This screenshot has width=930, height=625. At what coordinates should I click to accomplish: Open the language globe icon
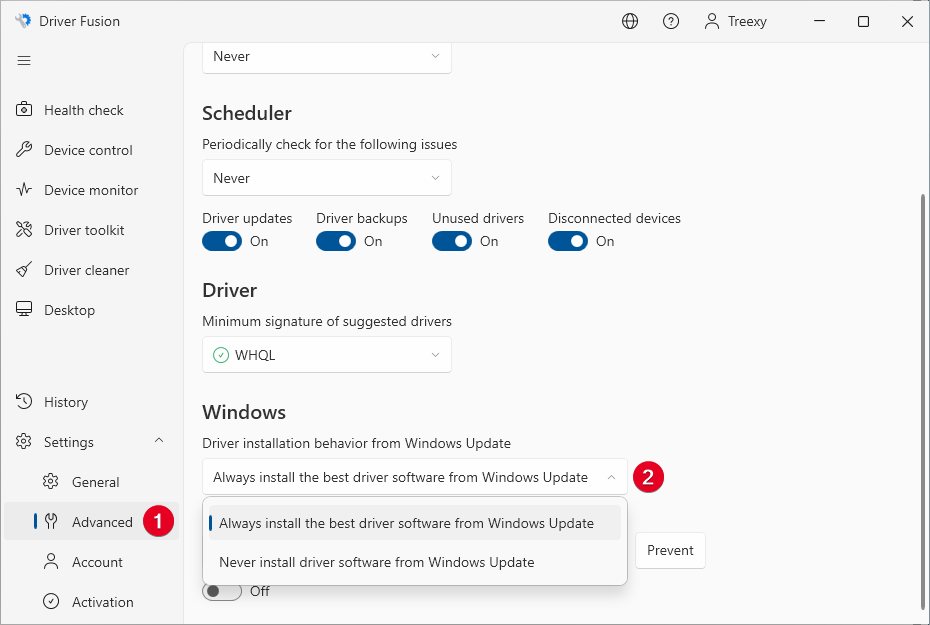[x=630, y=21]
